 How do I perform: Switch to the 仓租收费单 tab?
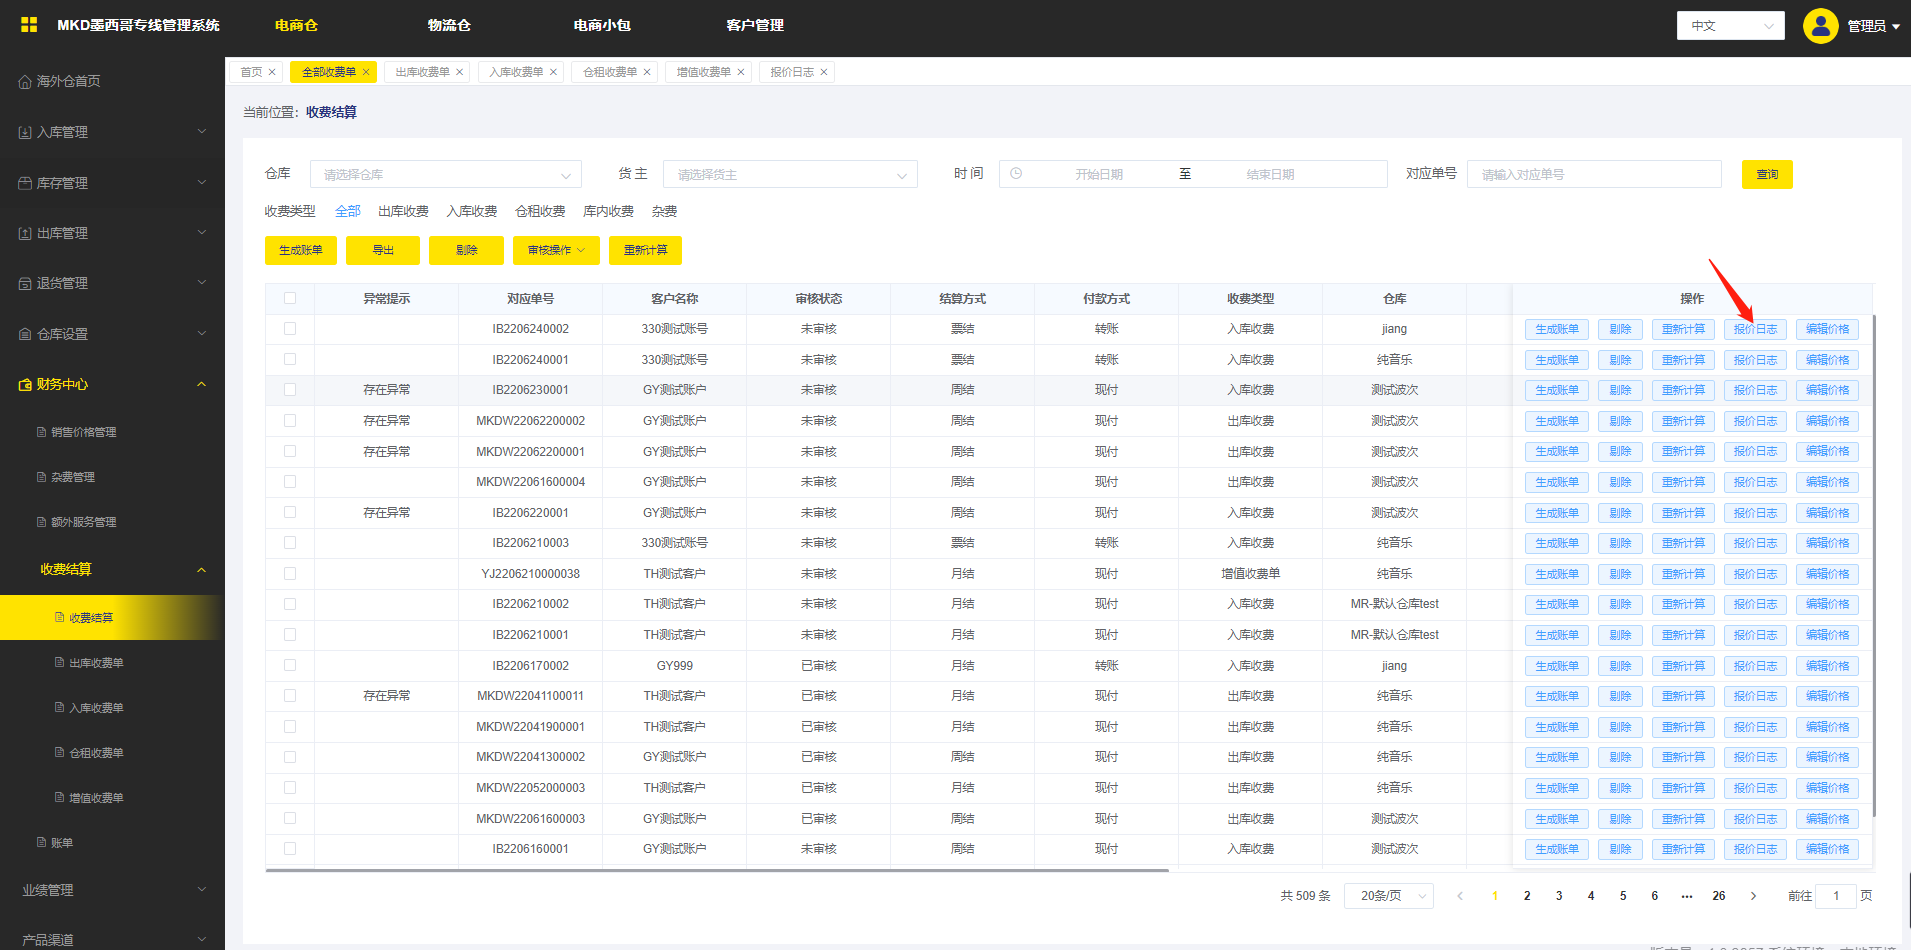[609, 72]
